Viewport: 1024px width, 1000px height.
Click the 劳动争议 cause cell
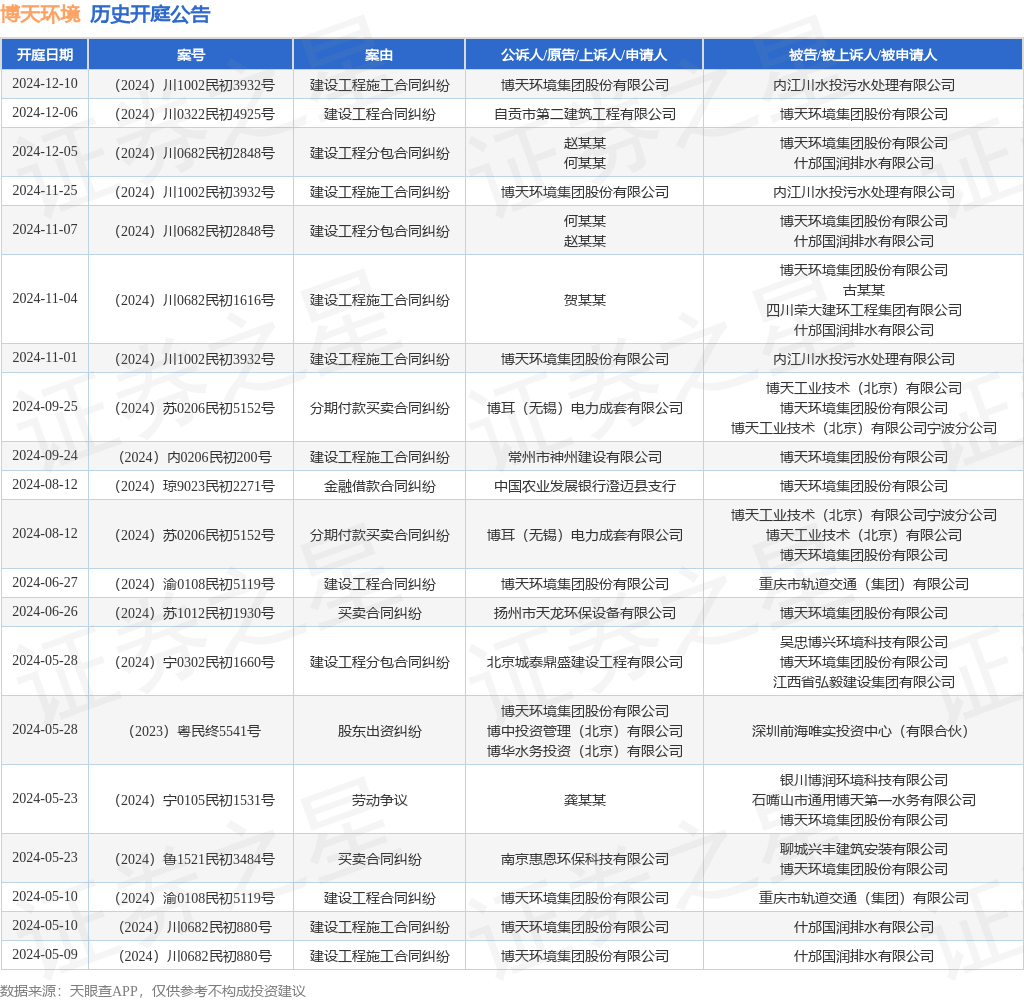pos(379,800)
